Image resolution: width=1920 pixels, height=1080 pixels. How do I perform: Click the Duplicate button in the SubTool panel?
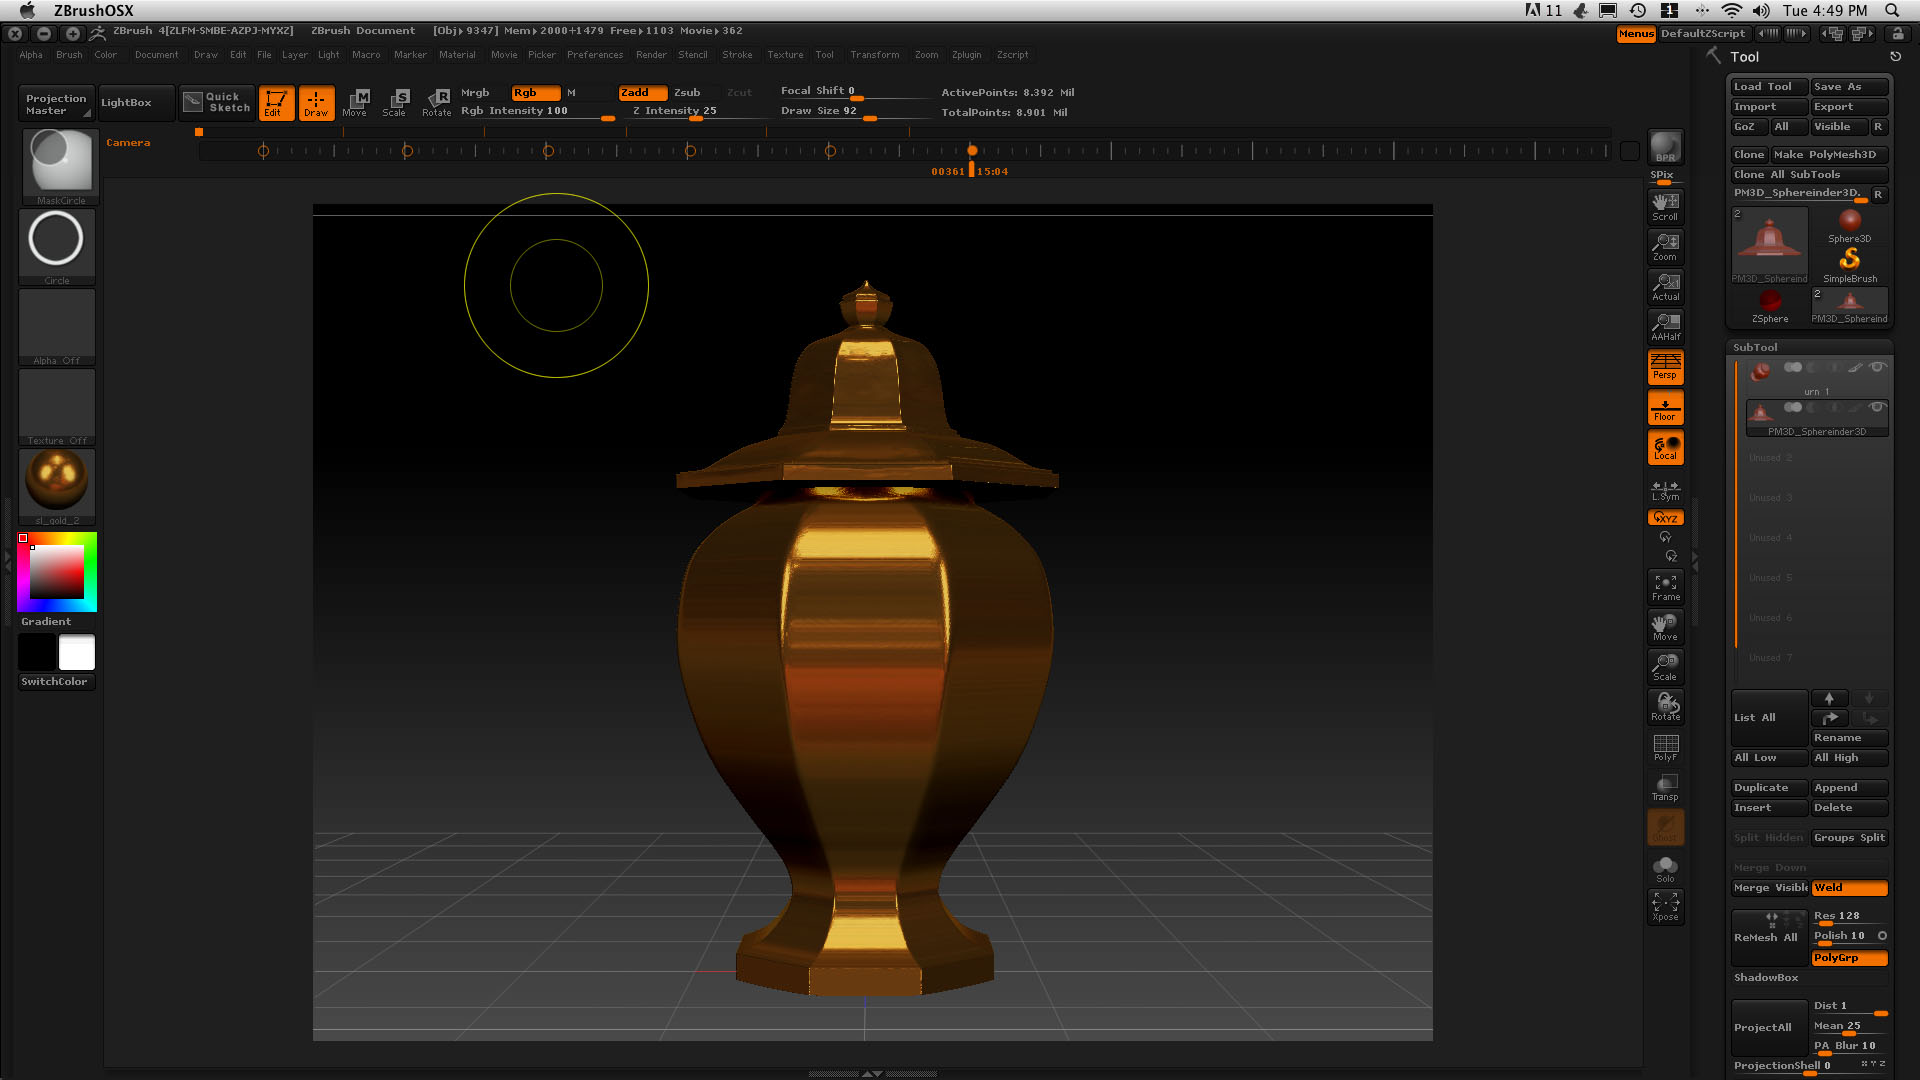(1765, 788)
